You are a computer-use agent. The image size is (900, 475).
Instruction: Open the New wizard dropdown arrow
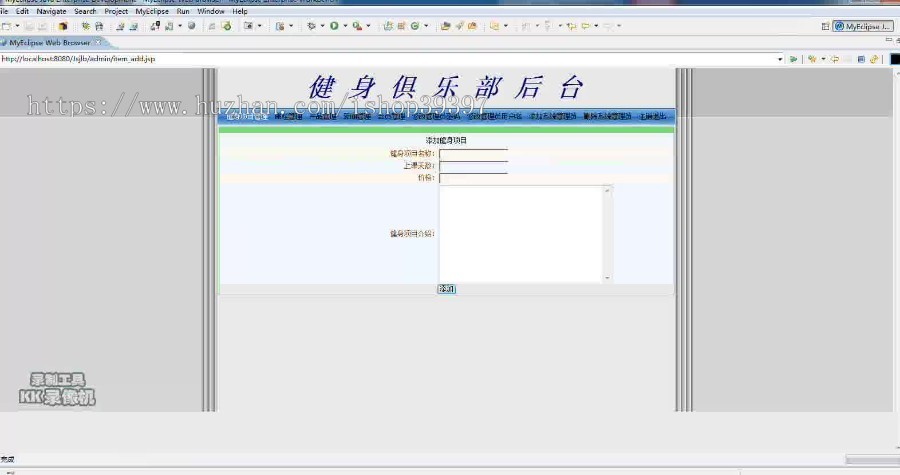[17, 26]
